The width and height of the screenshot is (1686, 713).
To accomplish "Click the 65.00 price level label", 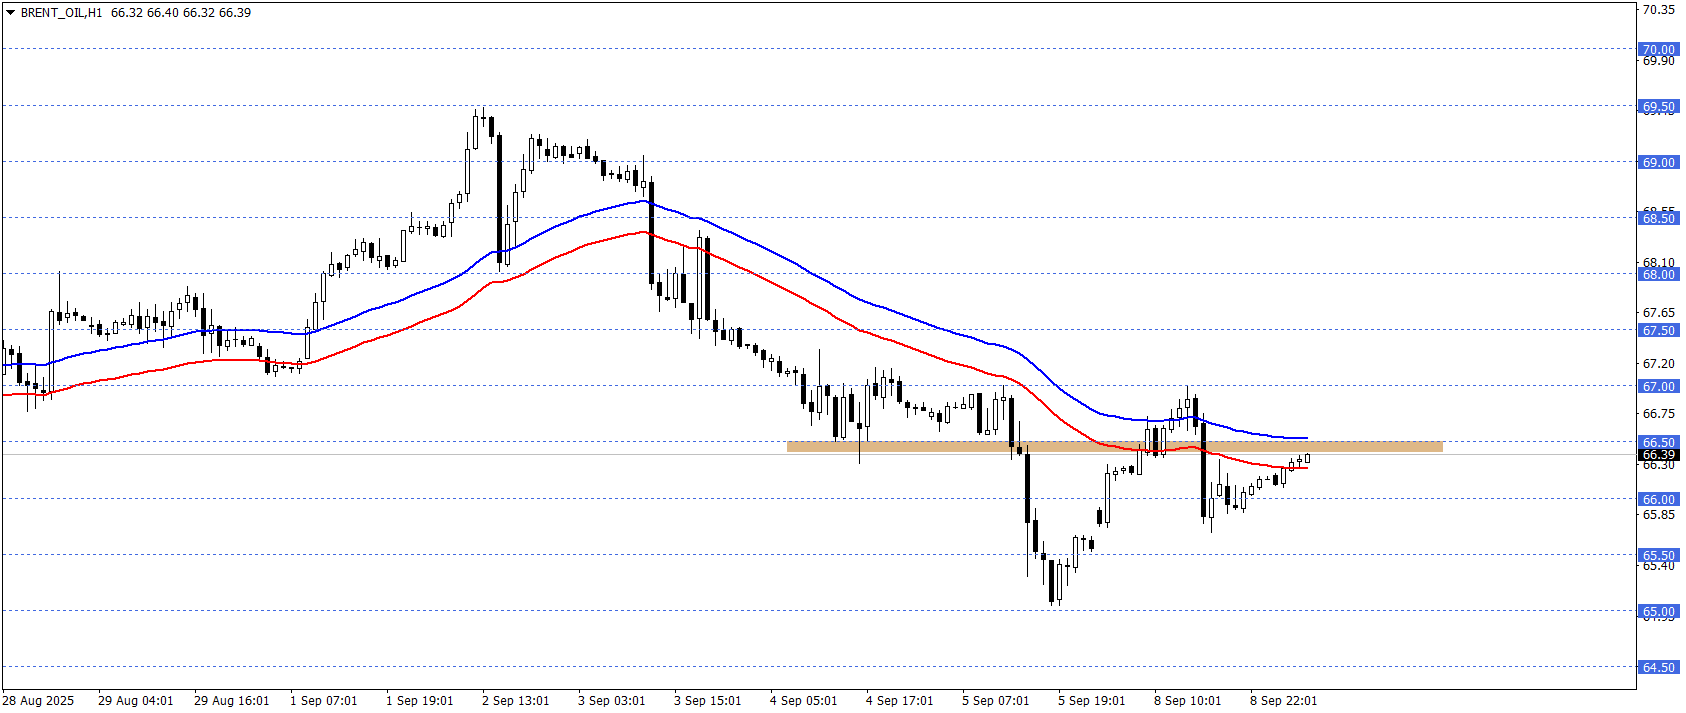I will coord(1658,611).
